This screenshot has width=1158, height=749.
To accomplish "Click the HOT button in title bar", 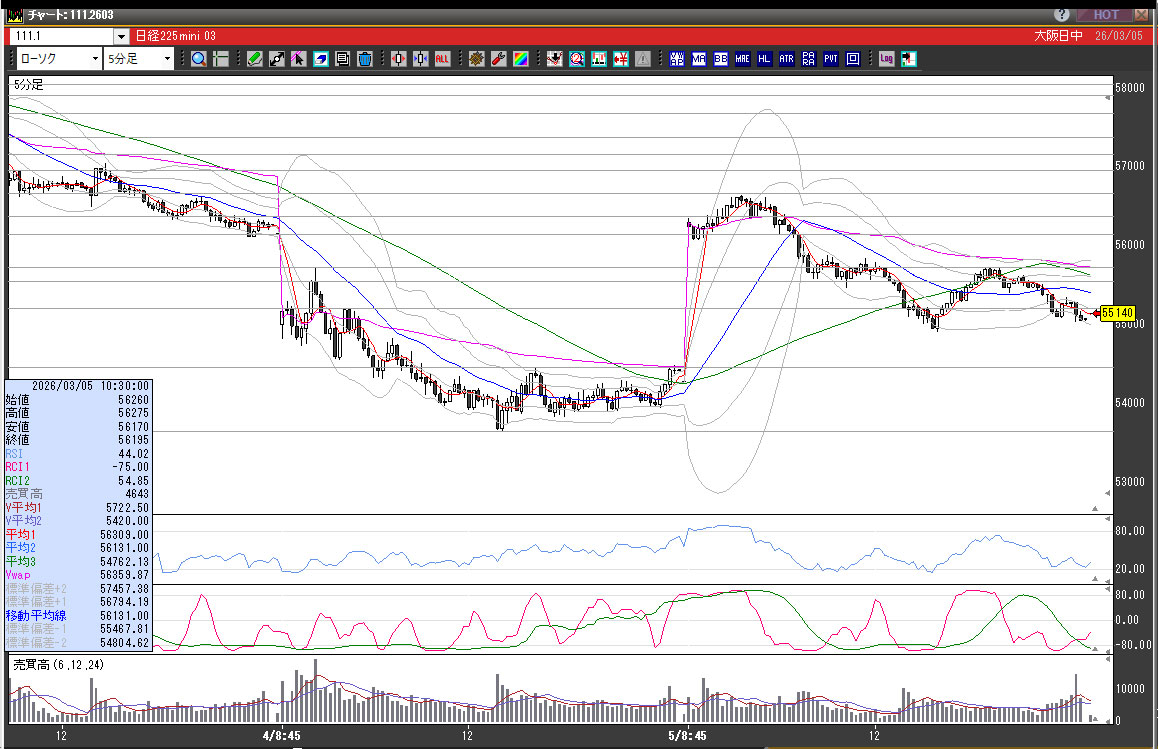I will [1104, 15].
